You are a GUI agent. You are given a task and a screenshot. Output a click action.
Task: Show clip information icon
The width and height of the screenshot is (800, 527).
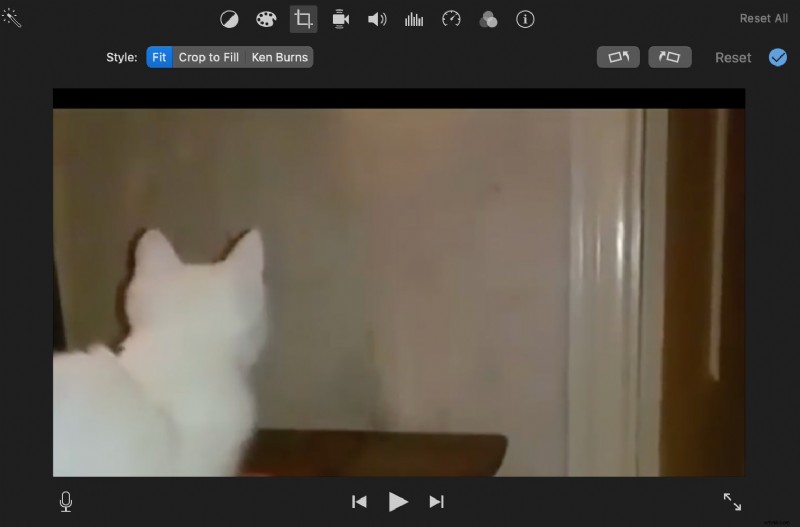click(x=526, y=19)
